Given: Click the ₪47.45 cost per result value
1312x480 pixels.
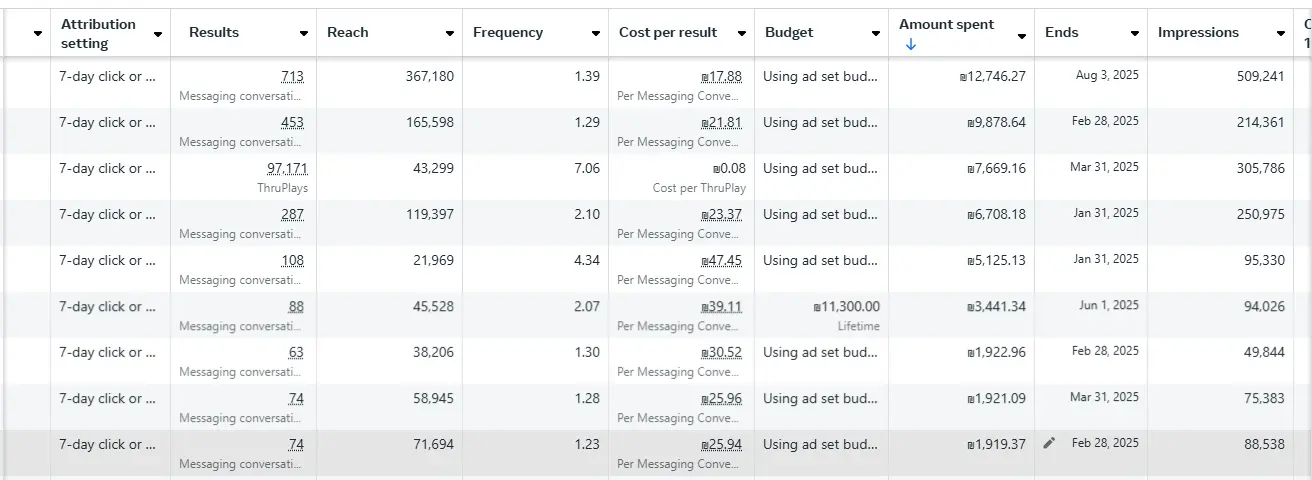Looking at the screenshot, I should (722, 261).
